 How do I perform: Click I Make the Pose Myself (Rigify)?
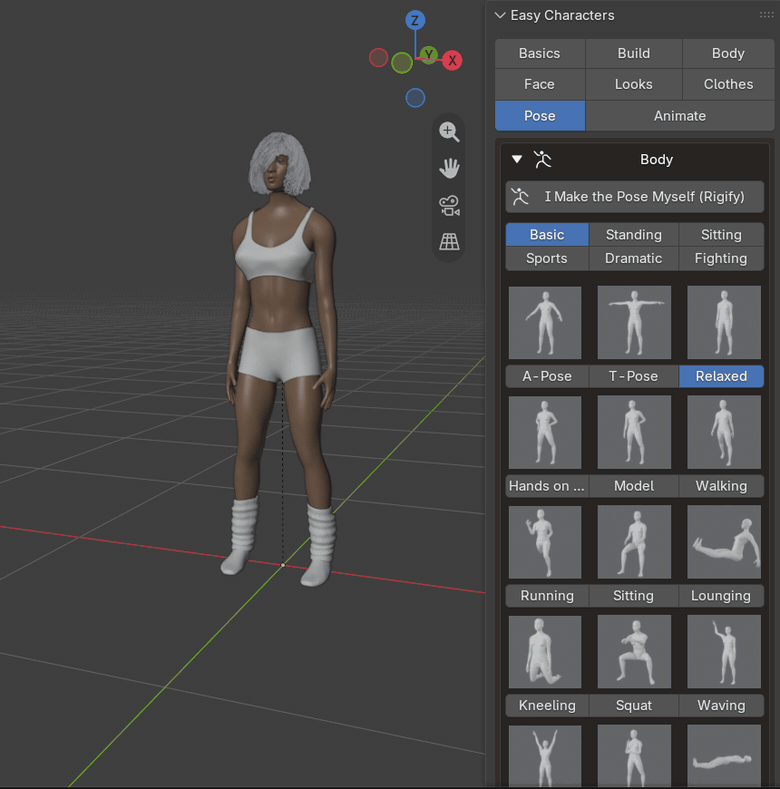point(635,197)
